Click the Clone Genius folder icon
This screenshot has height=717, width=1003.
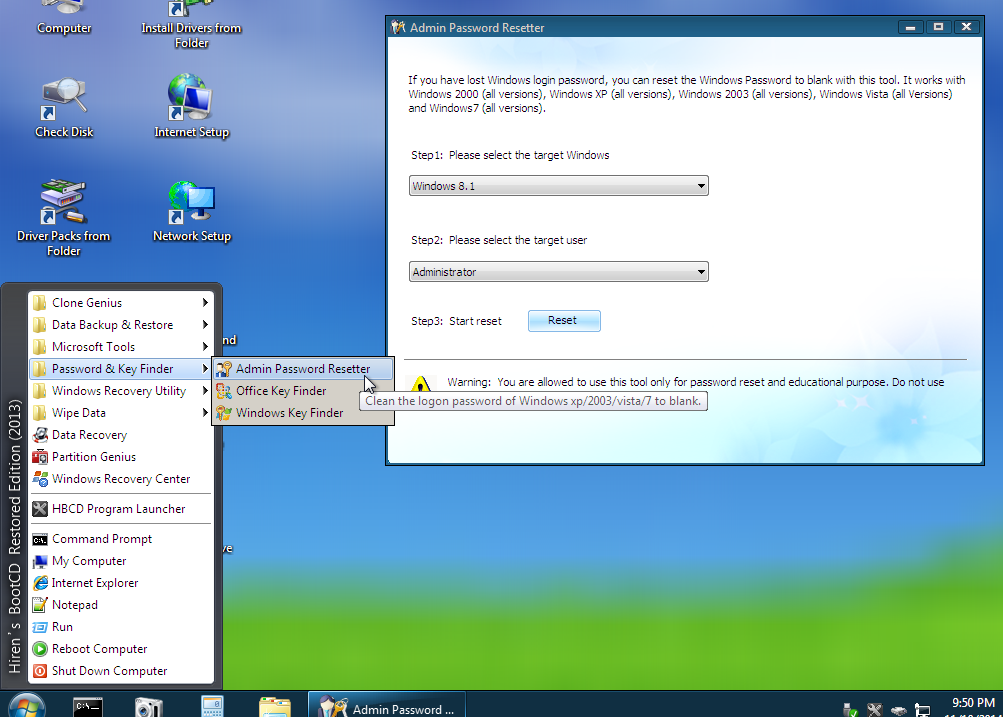tap(40, 303)
